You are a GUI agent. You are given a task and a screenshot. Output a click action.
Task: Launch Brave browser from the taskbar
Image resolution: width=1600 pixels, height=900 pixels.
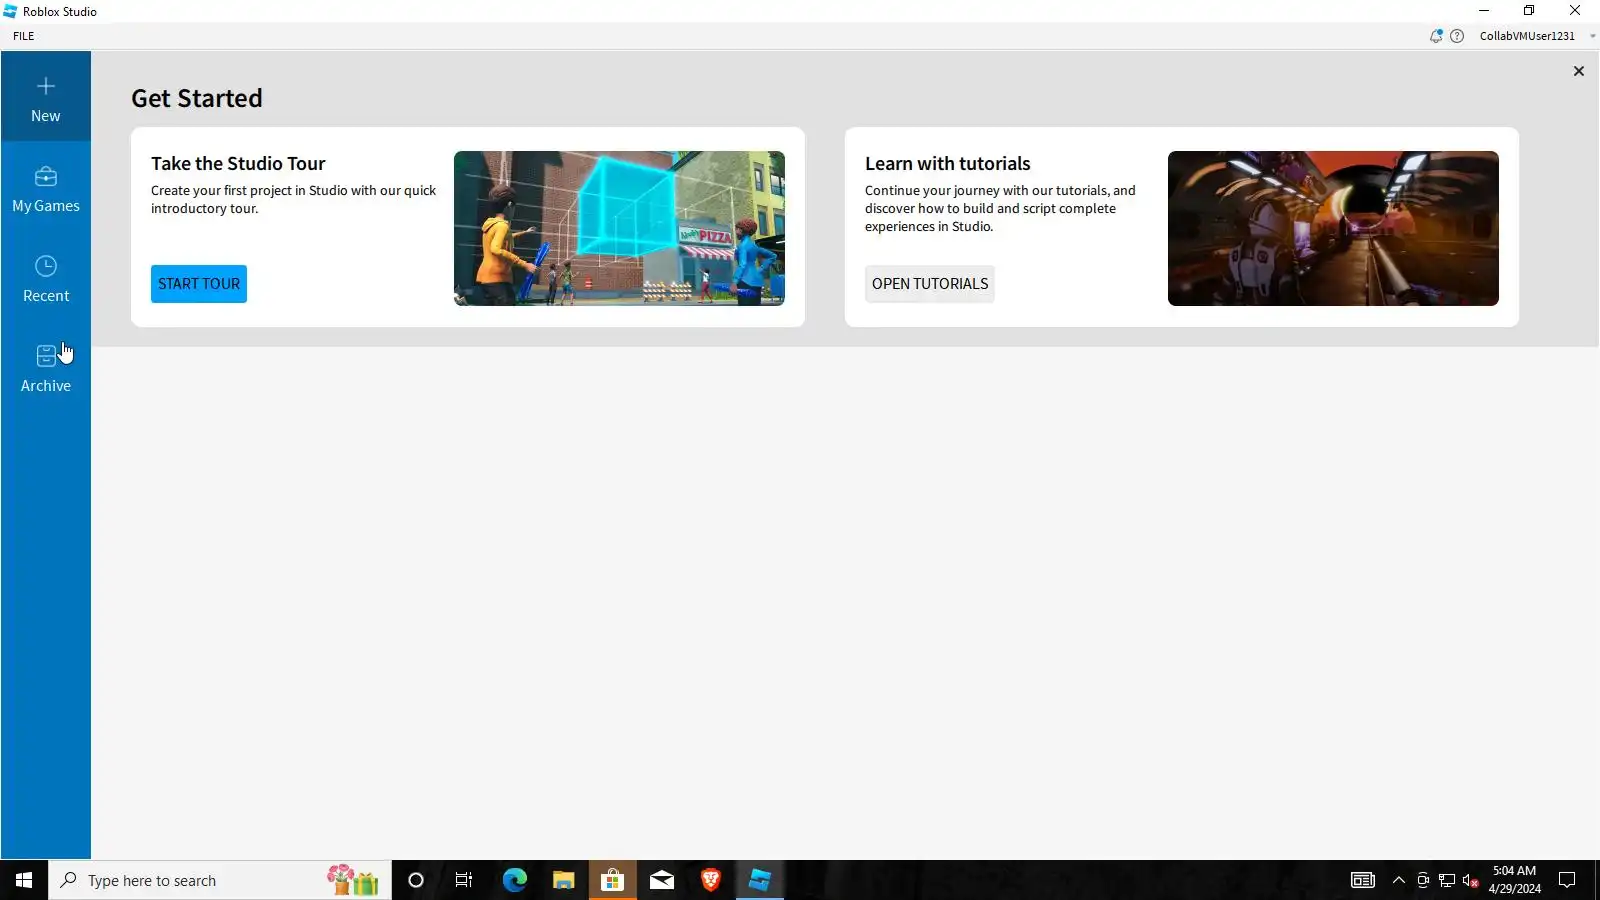[711, 880]
